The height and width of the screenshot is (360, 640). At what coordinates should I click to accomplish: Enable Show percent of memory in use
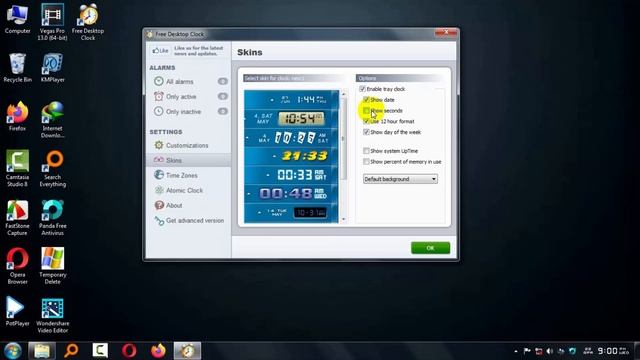point(366,162)
